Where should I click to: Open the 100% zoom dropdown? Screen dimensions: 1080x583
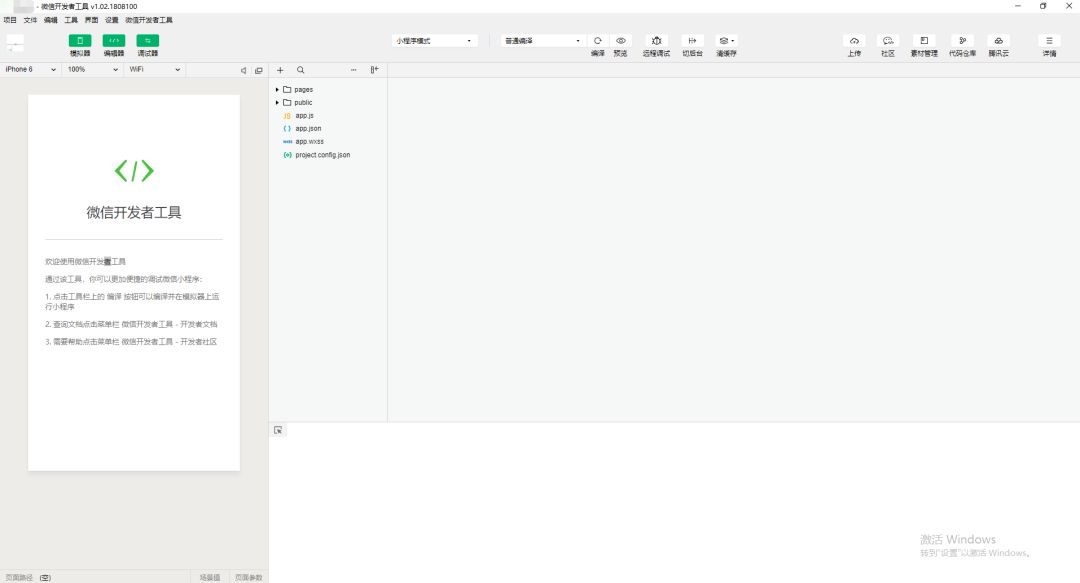point(92,70)
